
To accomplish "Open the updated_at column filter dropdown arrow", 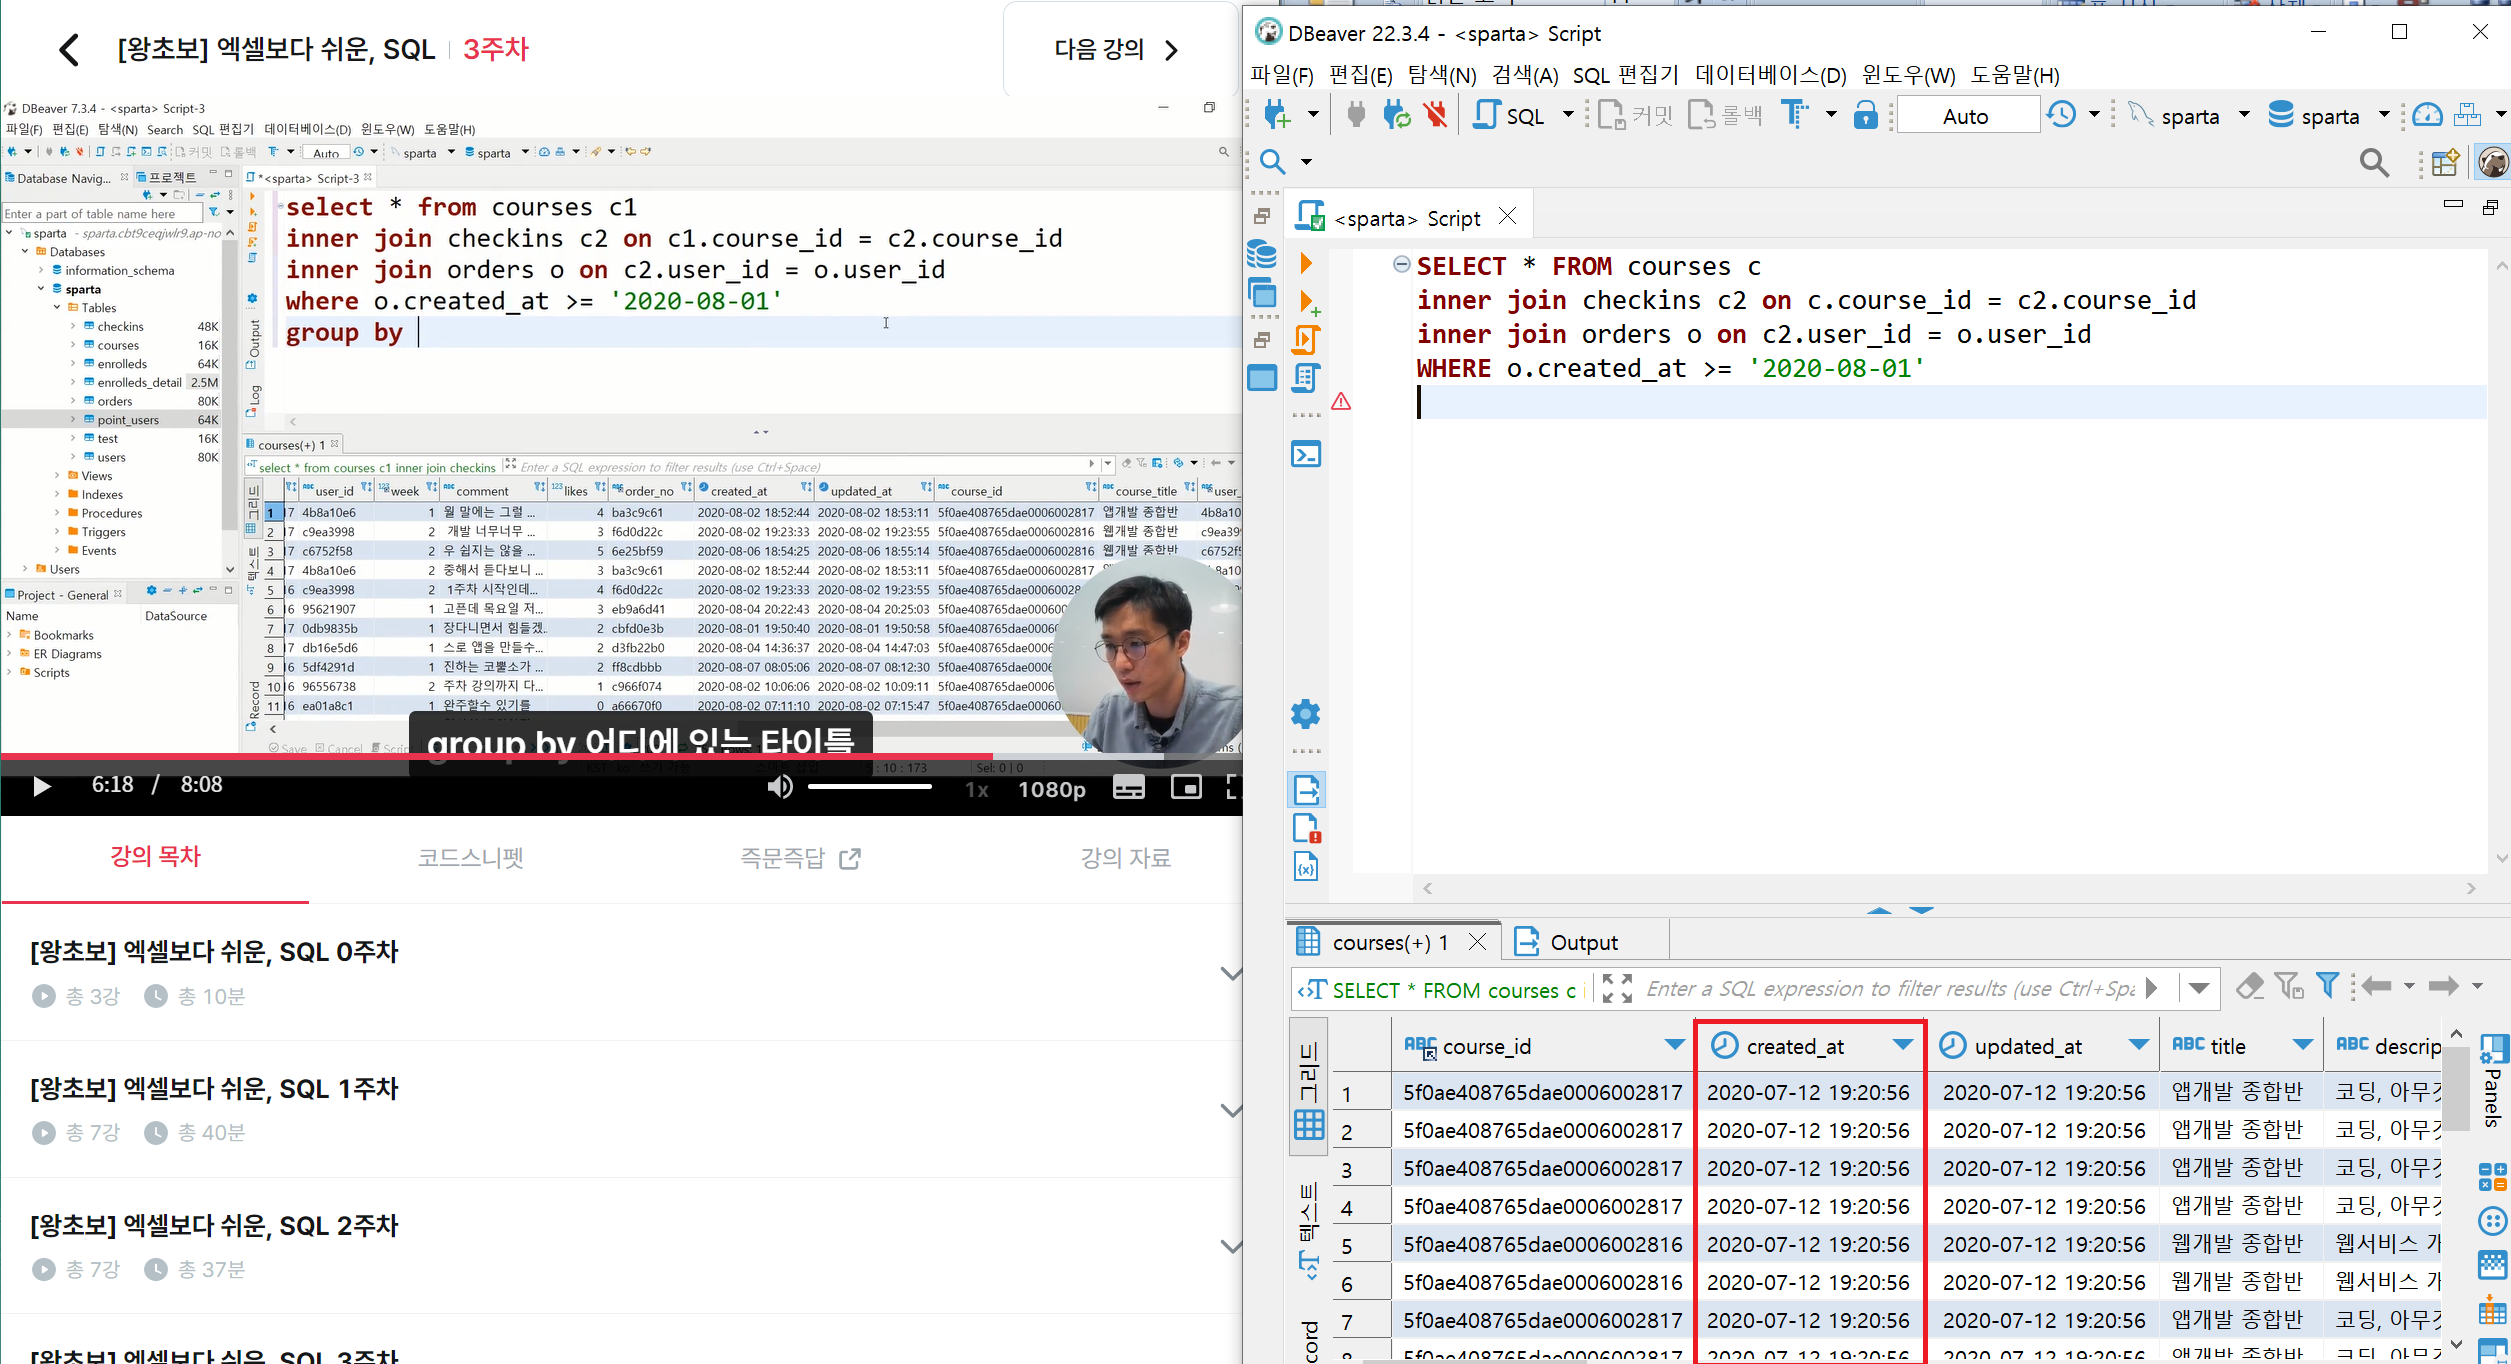I will (2138, 1045).
